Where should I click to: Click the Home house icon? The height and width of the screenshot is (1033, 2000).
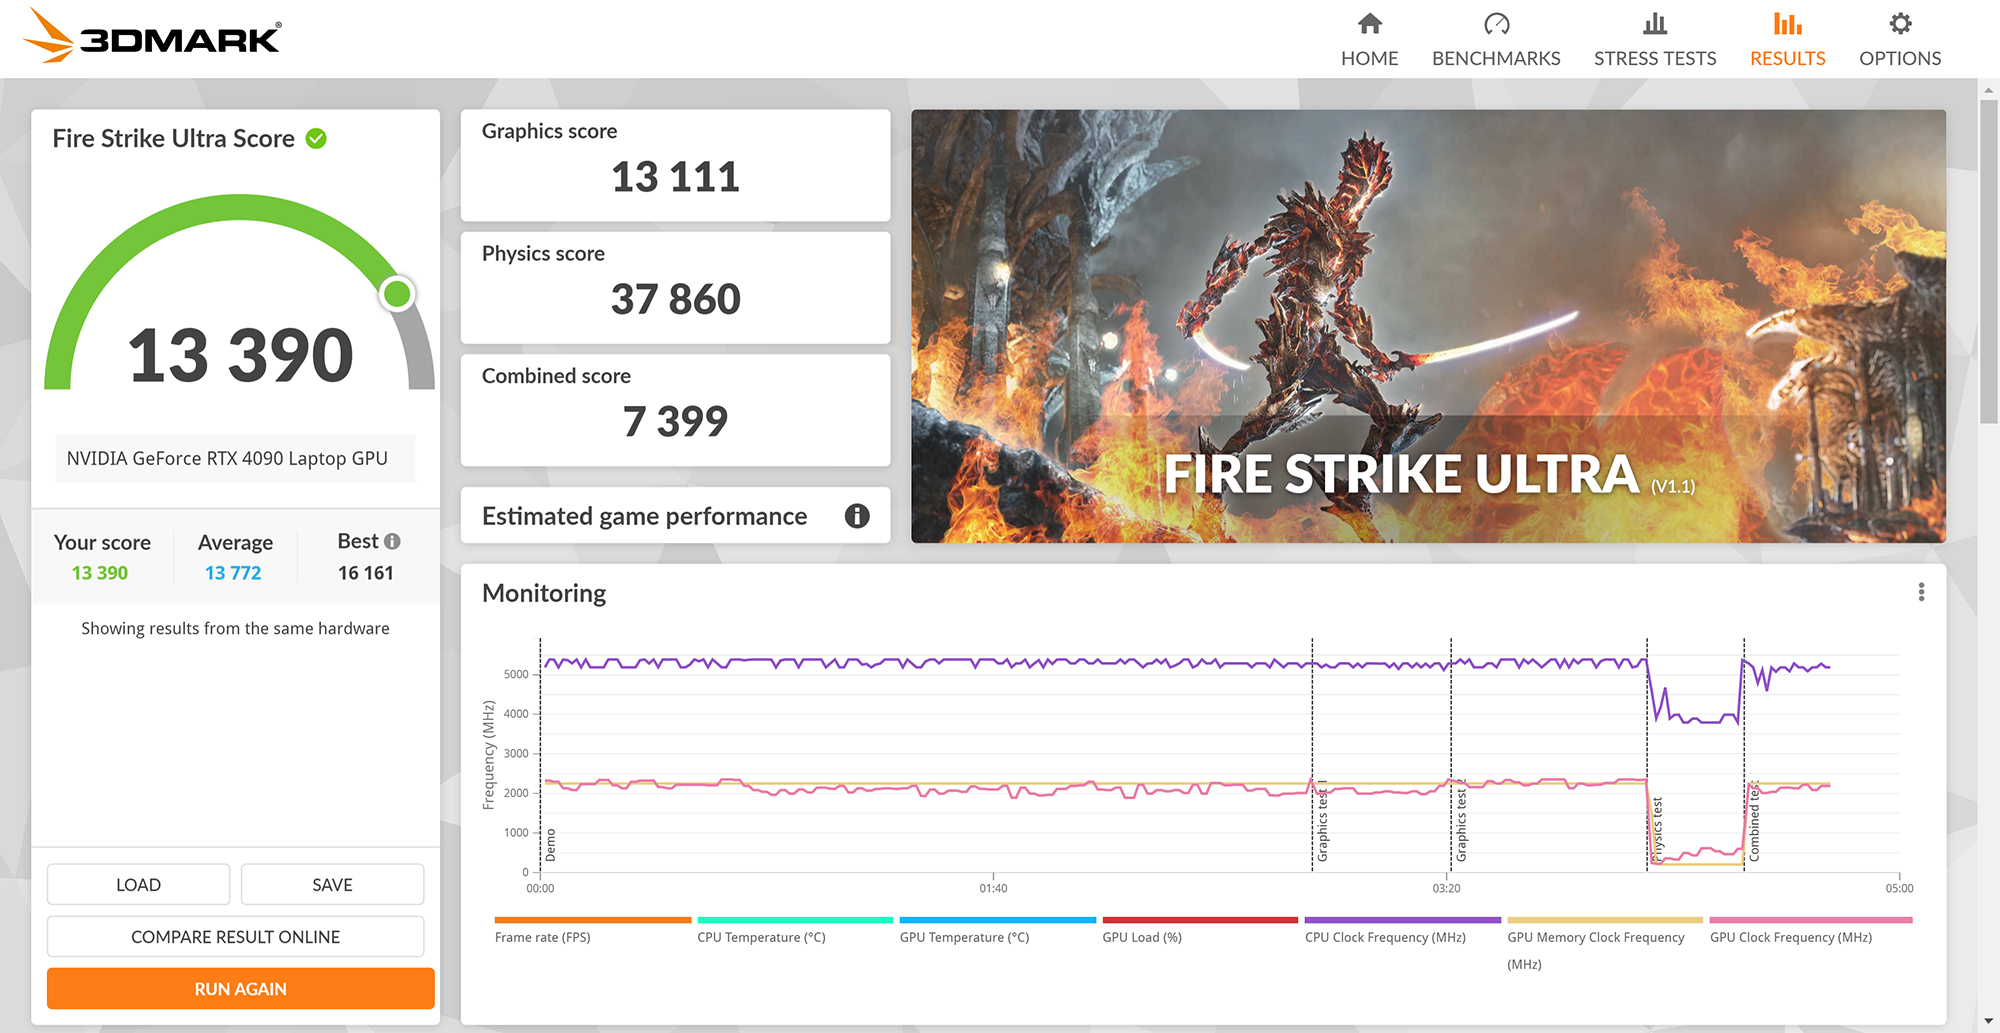(x=1369, y=24)
